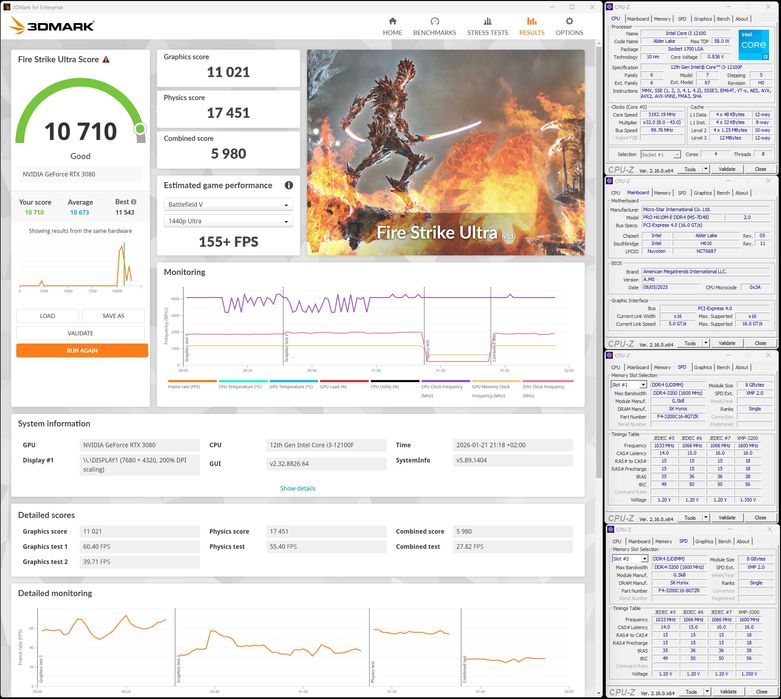Click Combined test value 27.82 FPS
The width and height of the screenshot is (781, 699).
(x=513, y=547)
